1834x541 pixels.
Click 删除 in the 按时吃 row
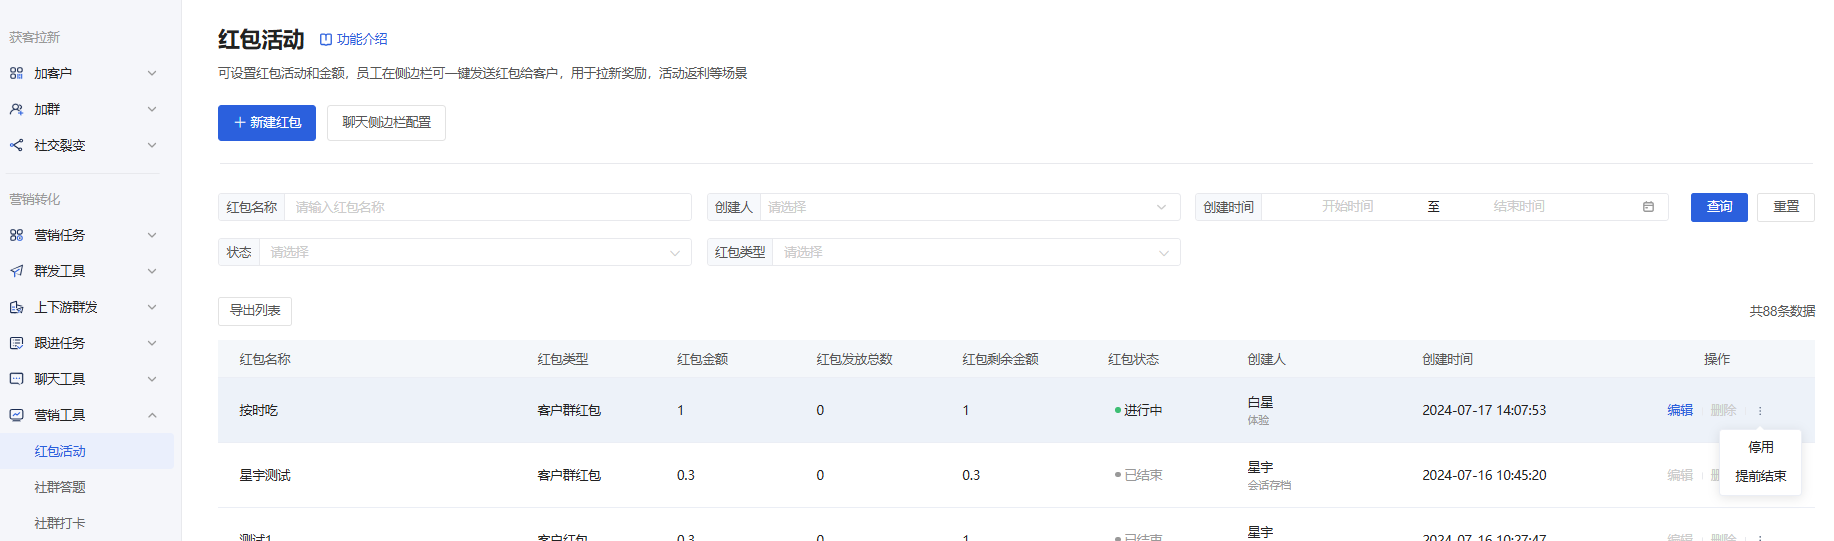pos(1723,410)
